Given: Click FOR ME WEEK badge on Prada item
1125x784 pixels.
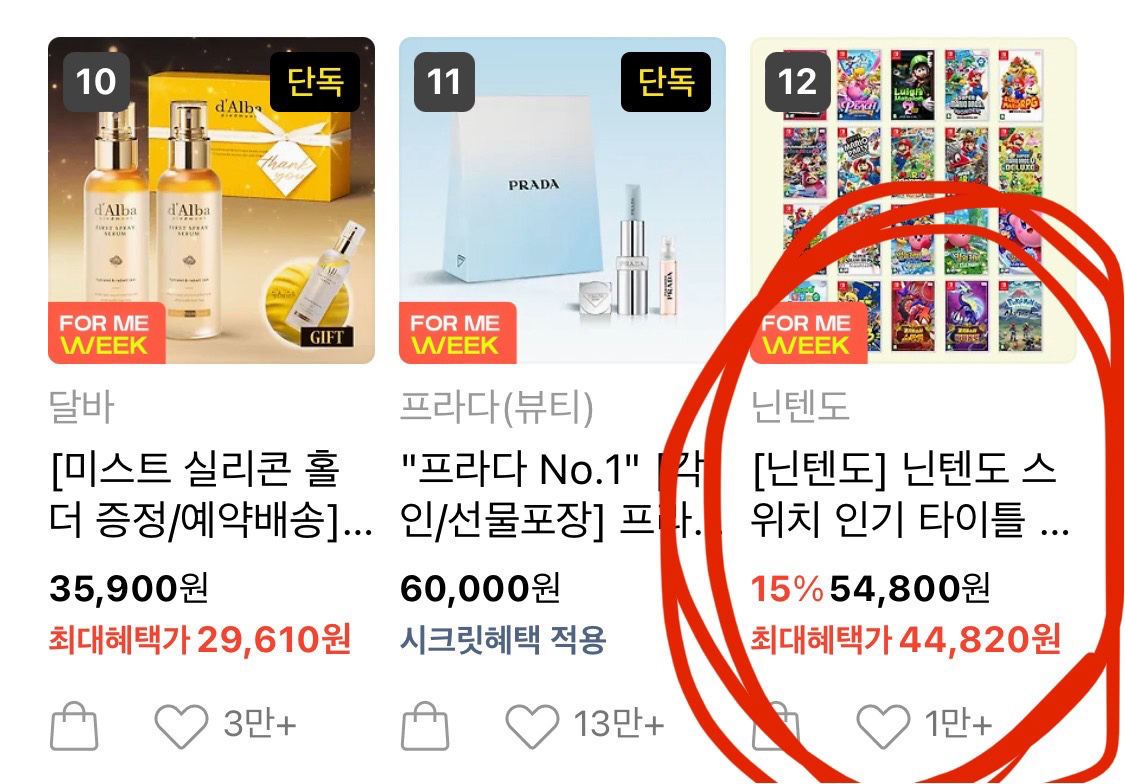Looking at the screenshot, I should 458,334.
